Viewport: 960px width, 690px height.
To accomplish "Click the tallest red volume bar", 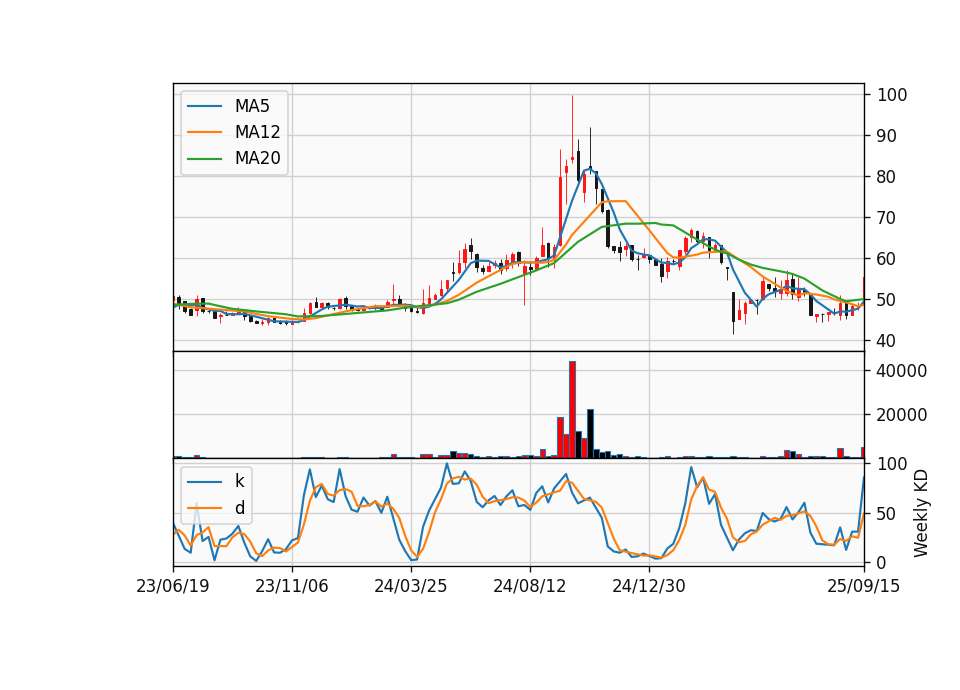I will point(572,410).
